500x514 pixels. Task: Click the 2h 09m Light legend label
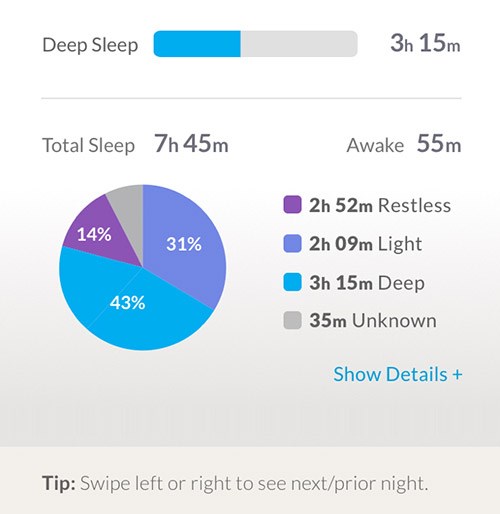click(x=366, y=244)
